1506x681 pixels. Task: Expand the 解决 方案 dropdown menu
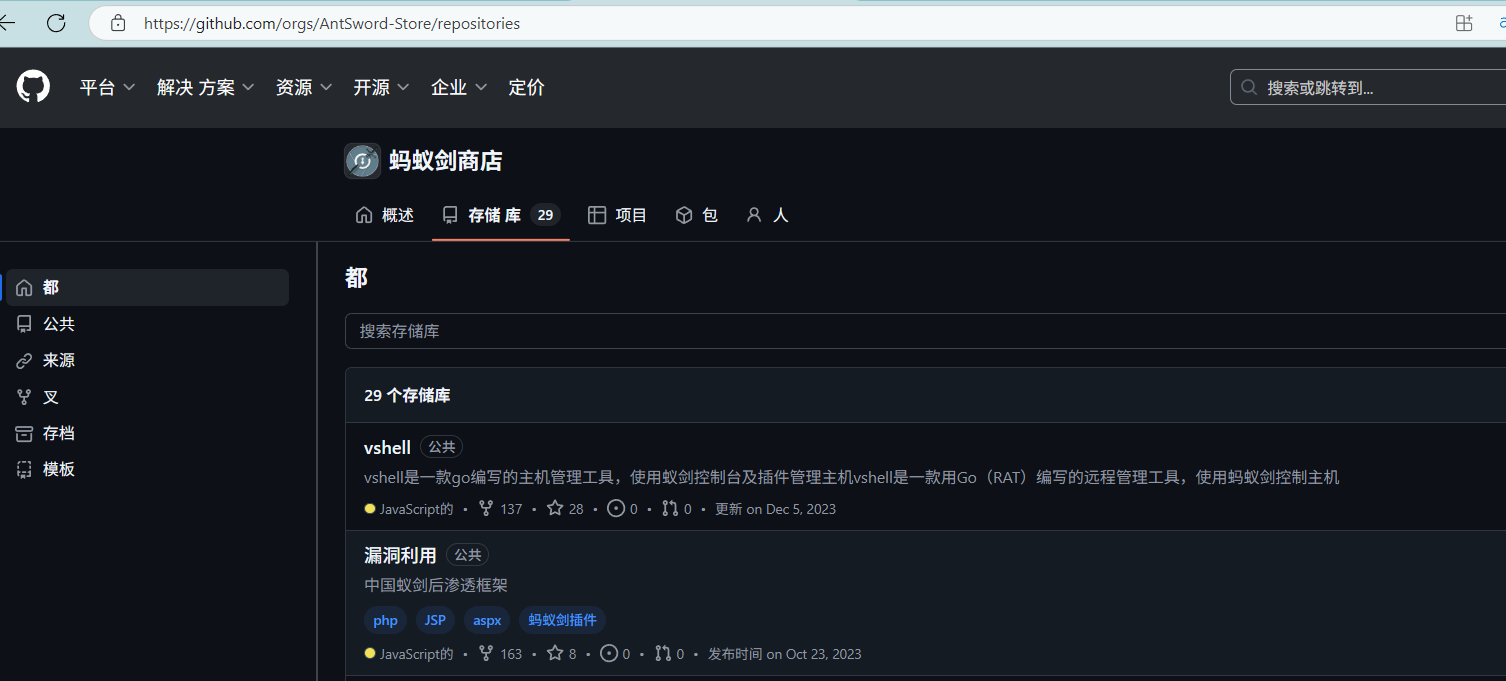click(206, 87)
